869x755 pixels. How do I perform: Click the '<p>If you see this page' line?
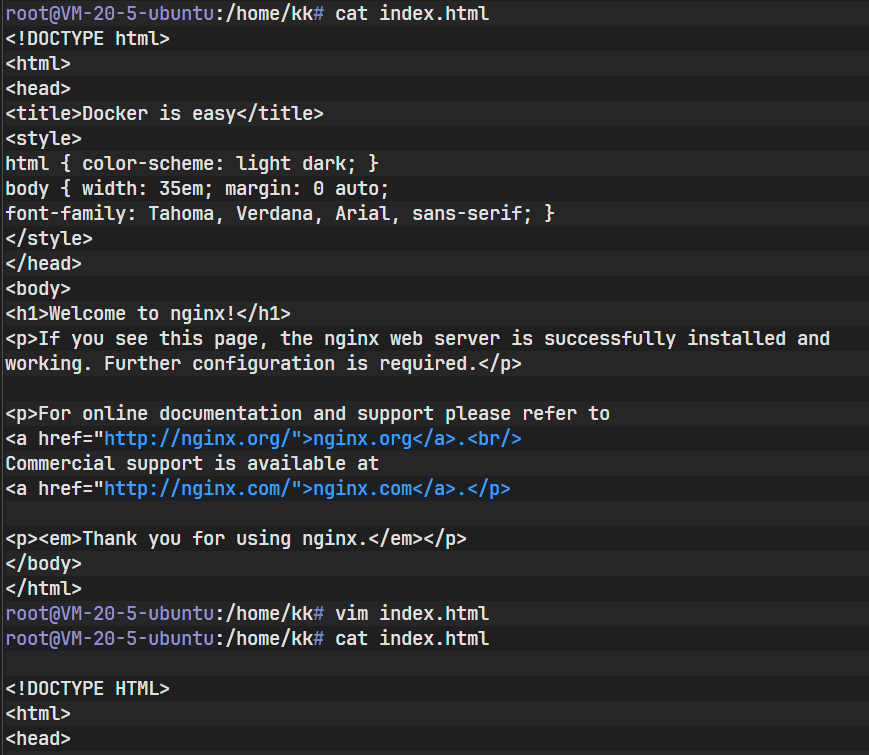418,339
